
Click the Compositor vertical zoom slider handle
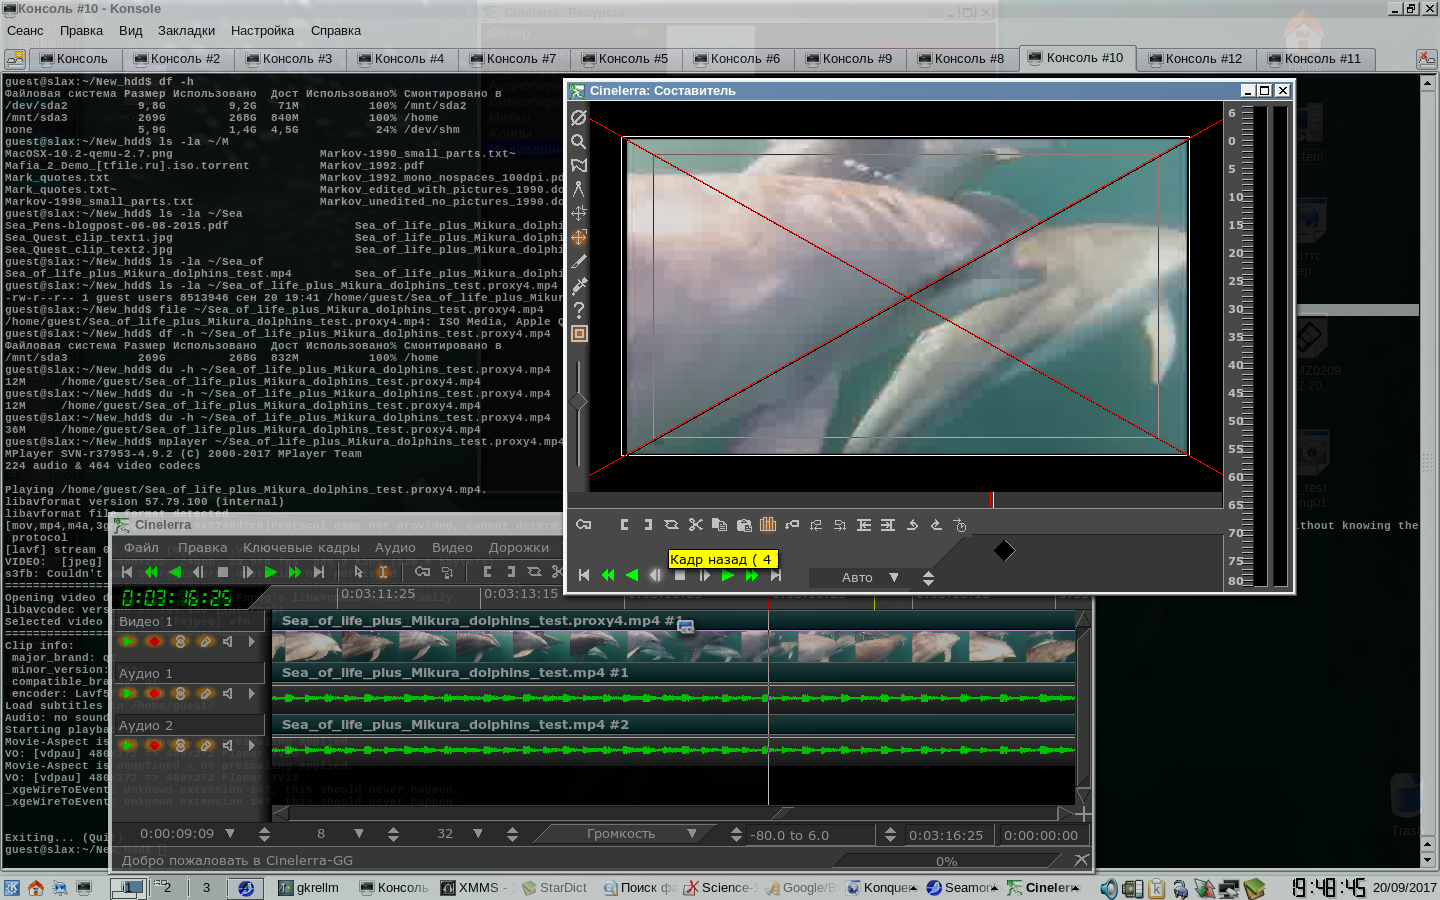[578, 402]
